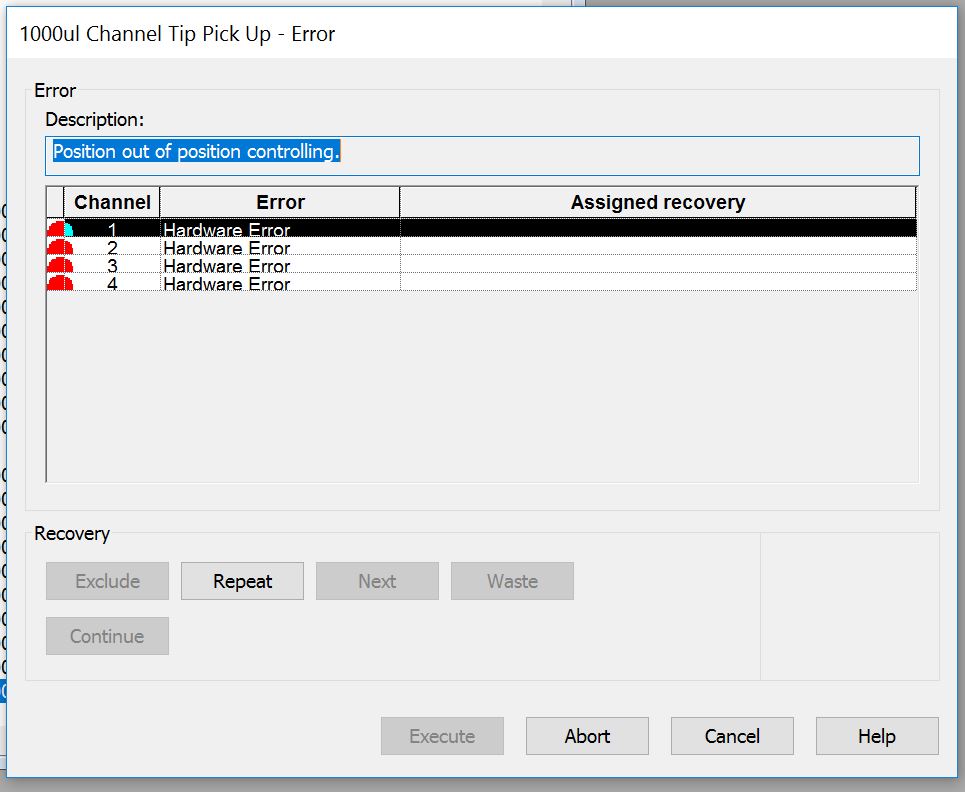Click channel 1 Assigned recovery cell
Viewport: 965px width, 792px height.
coord(658,228)
